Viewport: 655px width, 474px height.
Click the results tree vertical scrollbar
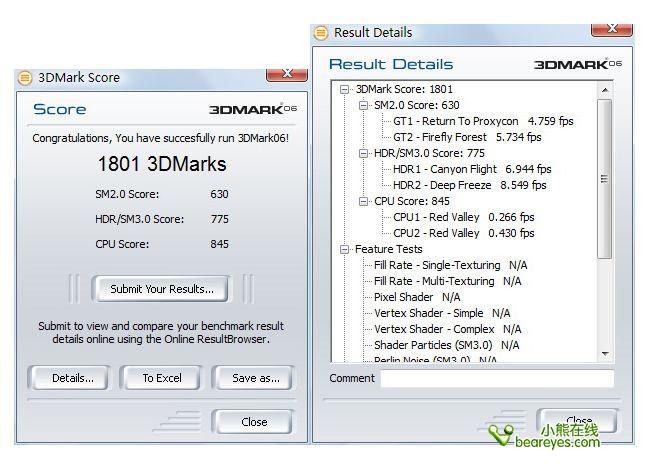pyautogui.click(x=604, y=180)
